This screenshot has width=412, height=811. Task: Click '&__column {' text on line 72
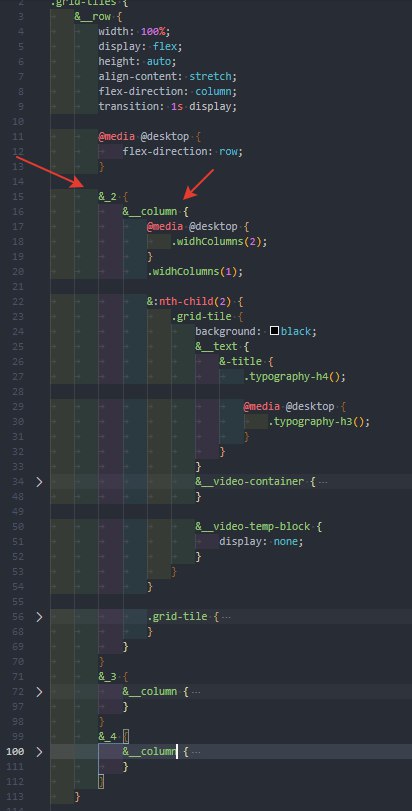tap(156, 692)
